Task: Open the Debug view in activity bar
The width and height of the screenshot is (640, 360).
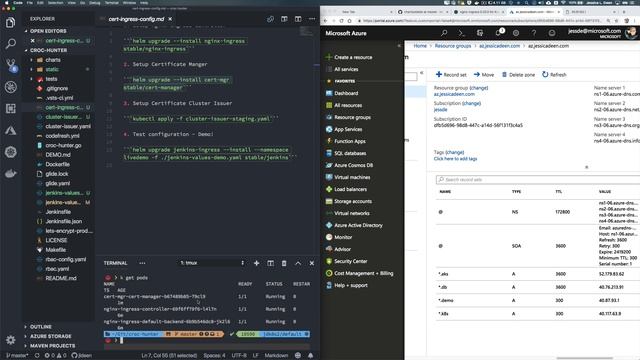Action: coord(11,87)
